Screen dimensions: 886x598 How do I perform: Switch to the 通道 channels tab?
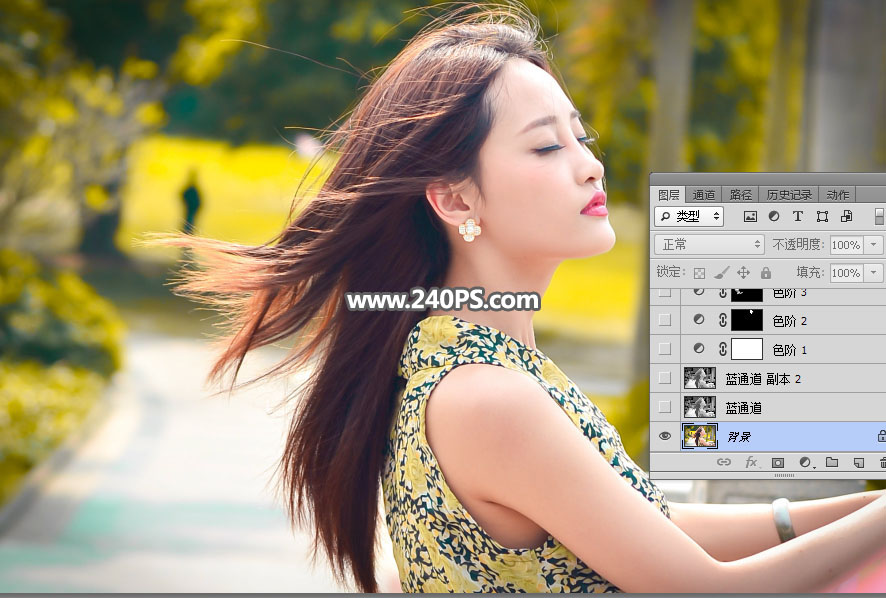pyautogui.click(x=703, y=193)
